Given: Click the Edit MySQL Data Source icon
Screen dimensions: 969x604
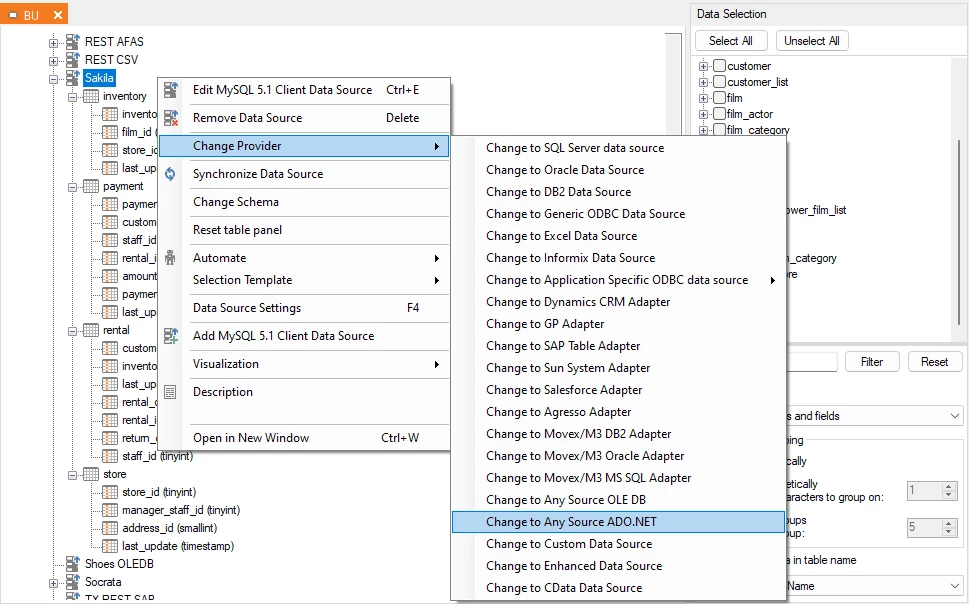Looking at the screenshot, I should tap(170, 90).
